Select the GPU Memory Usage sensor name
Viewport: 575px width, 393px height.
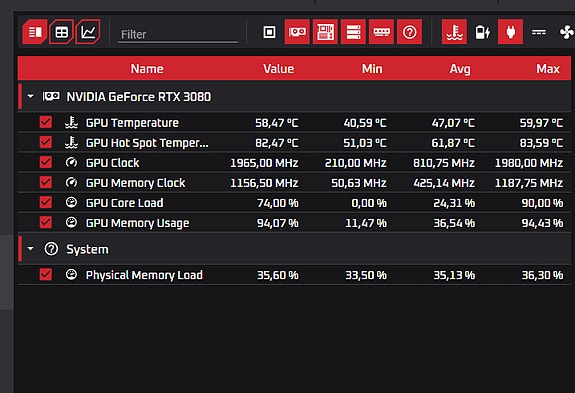click(137, 223)
